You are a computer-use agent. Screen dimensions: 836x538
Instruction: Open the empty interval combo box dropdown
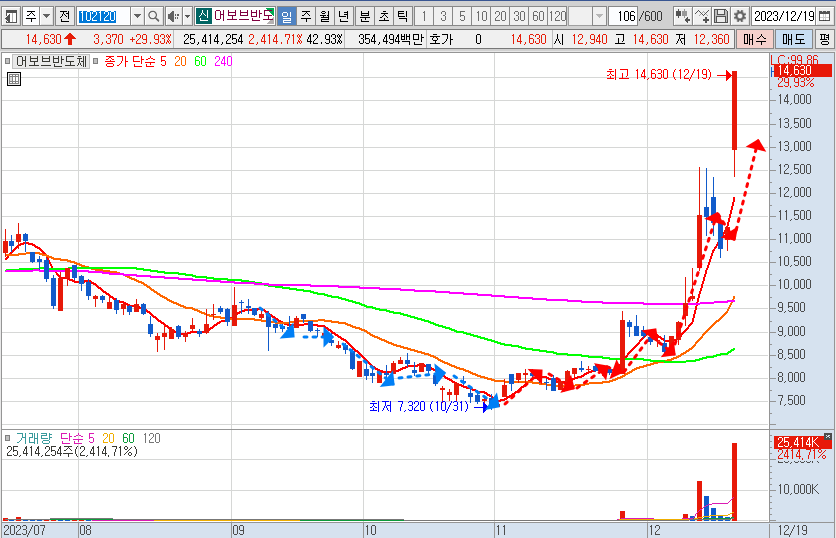pos(599,17)
